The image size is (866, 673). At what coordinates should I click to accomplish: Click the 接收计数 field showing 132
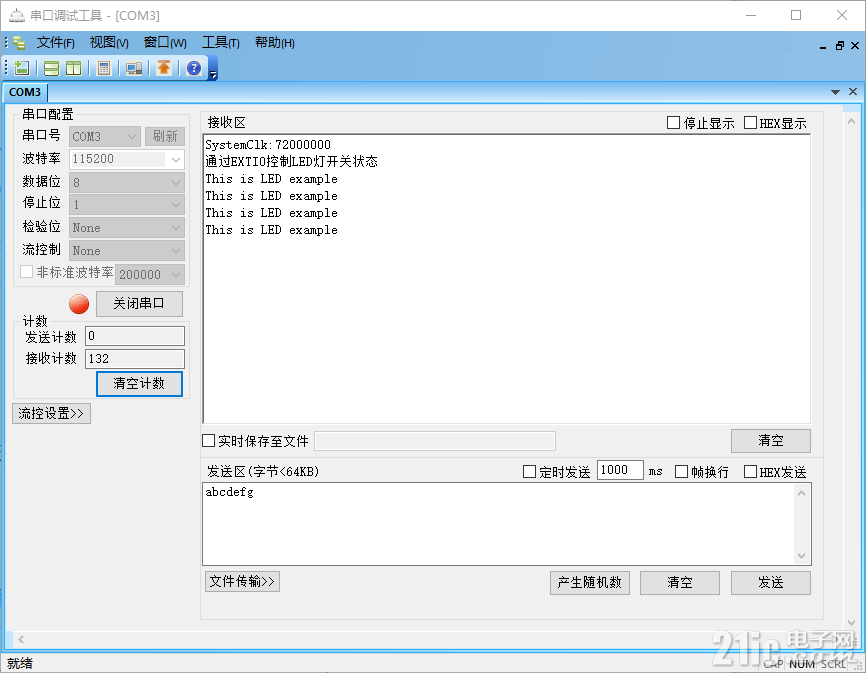[135, 358]
